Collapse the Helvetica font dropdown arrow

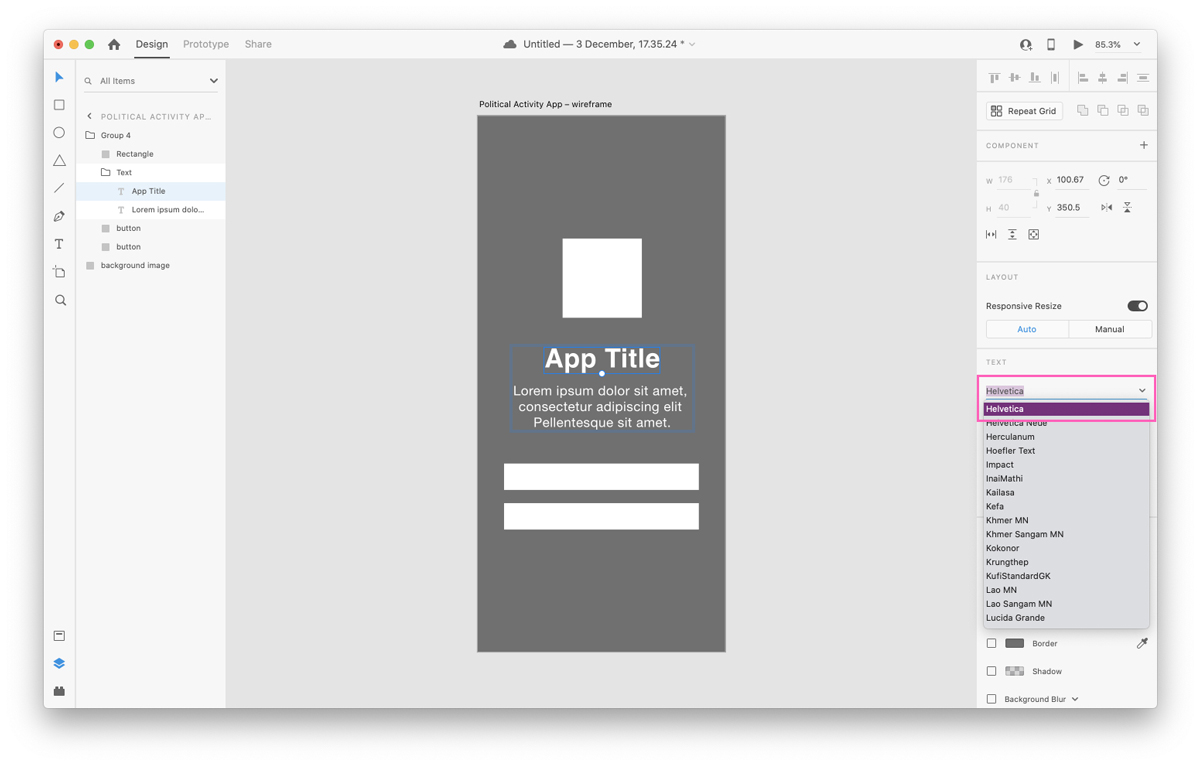coord(1142,391)
